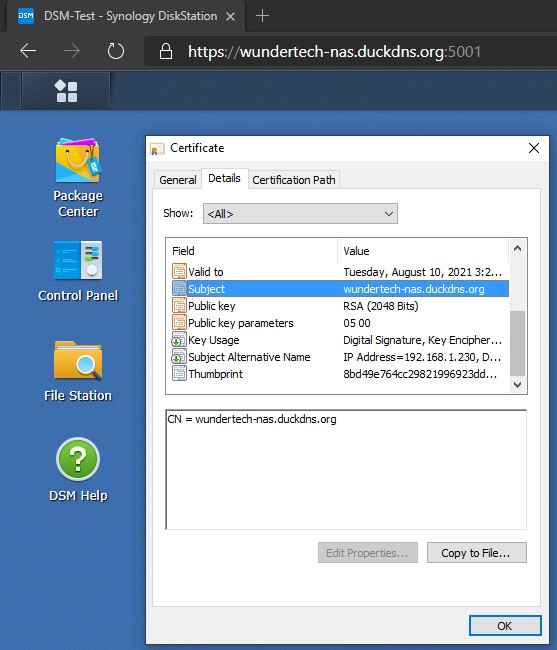Expand the Show <All> dropdown
This screenshot has height=650, width=557.
(300, 213)
